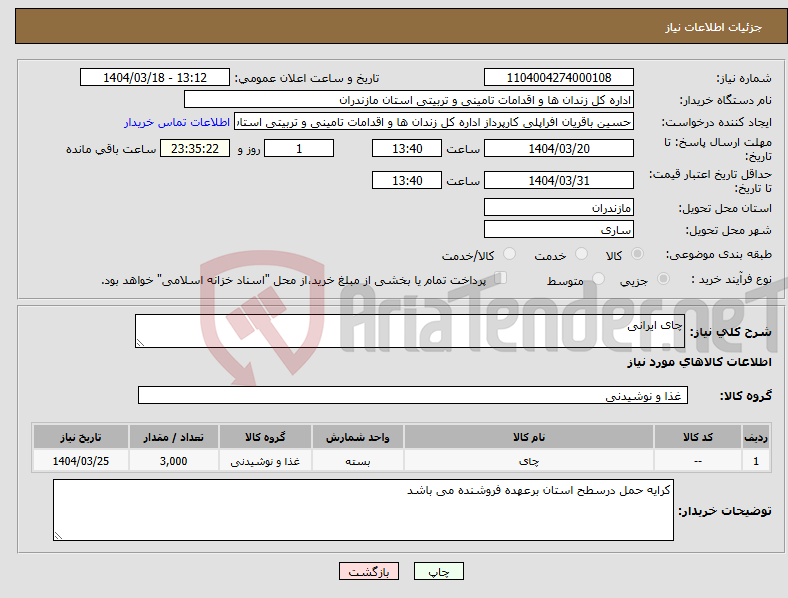This screenshot has height=598, width=788.
Task: Click the need number field 1104004274000108
Action: coord(559,77)
